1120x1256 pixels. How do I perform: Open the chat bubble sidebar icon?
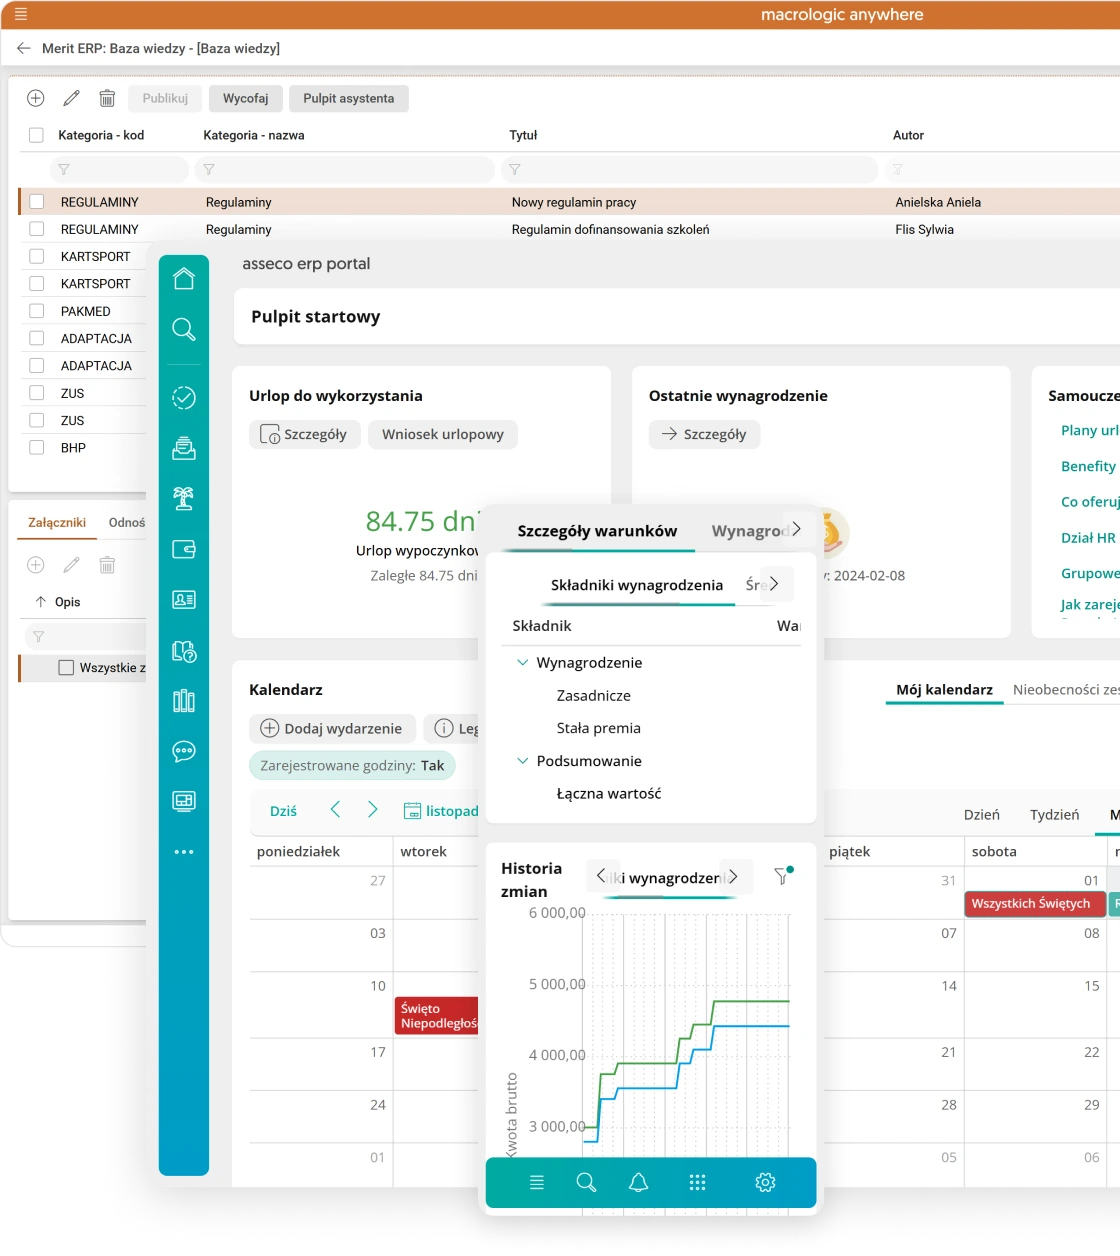pyautogui.click(x=184, y=751)
